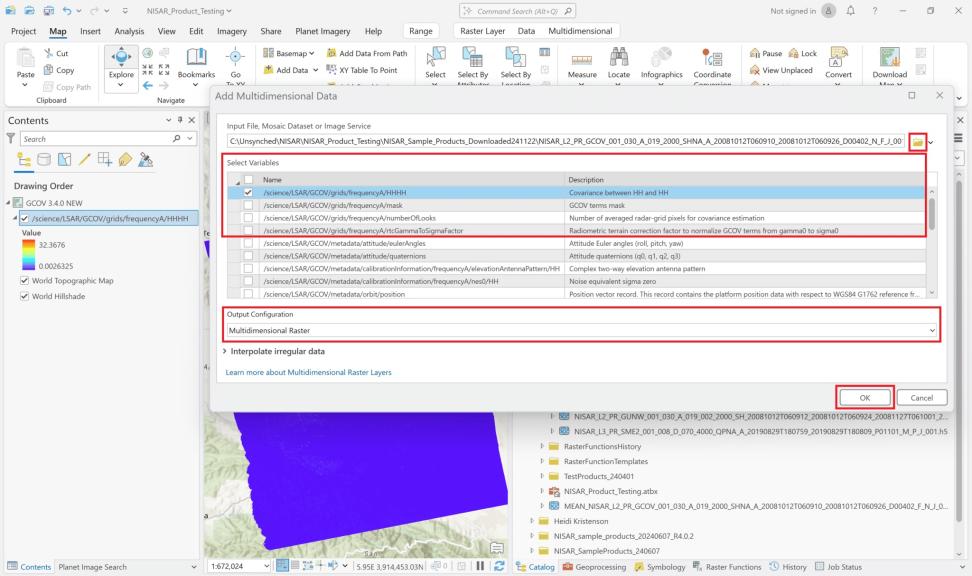Browse for input file with folder icon
Viewport: 972px width, 576px height.
[917, 142]
